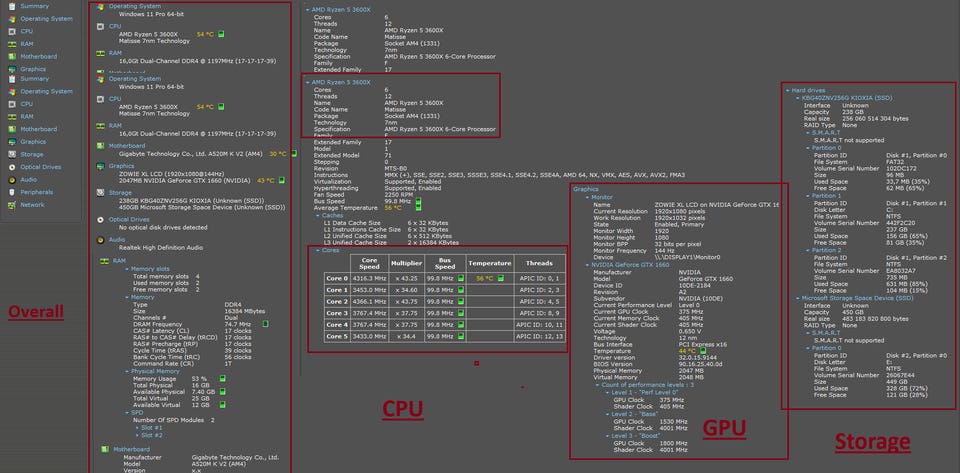This screenshot has width=960, height=473.
Task: Select the Volume Serial Number 442F2C20
Action: (x=902, y=223)
